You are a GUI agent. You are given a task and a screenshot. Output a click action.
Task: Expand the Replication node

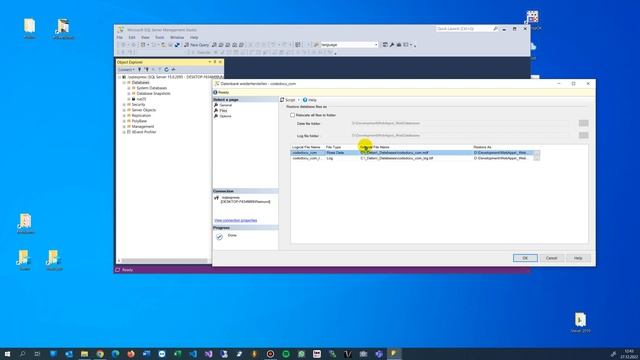[x=124, y=116]
